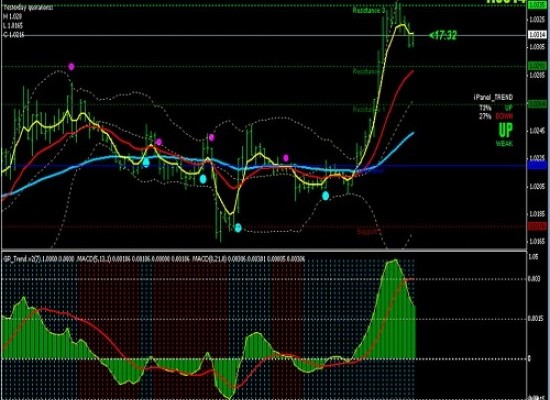Click the 1.0205 price scale label
The height and width of the screenshot is (400, 550).
(x=537, y=186)
